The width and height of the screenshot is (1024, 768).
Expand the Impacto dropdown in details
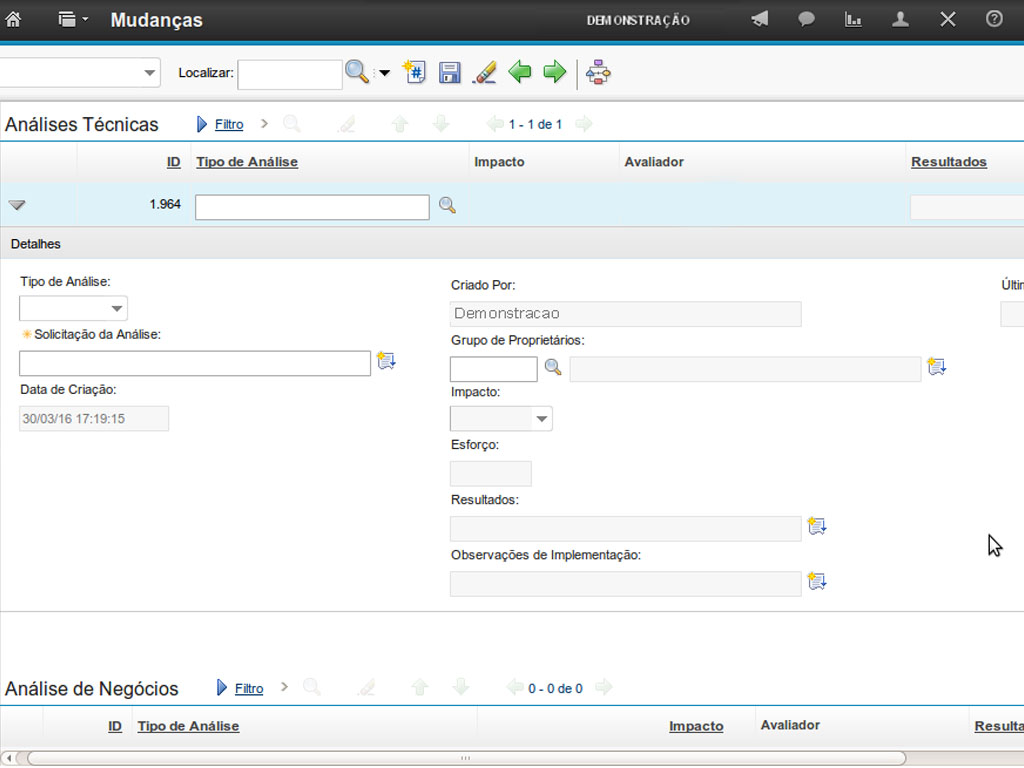tap(541, 419)
